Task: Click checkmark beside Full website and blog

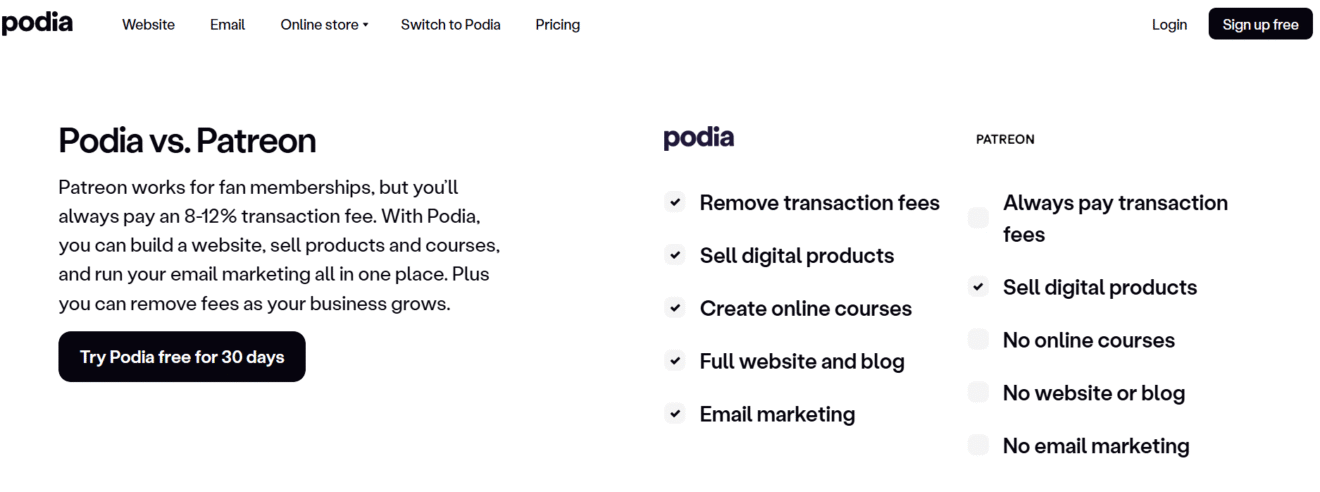Action: [x=675, y=361]
